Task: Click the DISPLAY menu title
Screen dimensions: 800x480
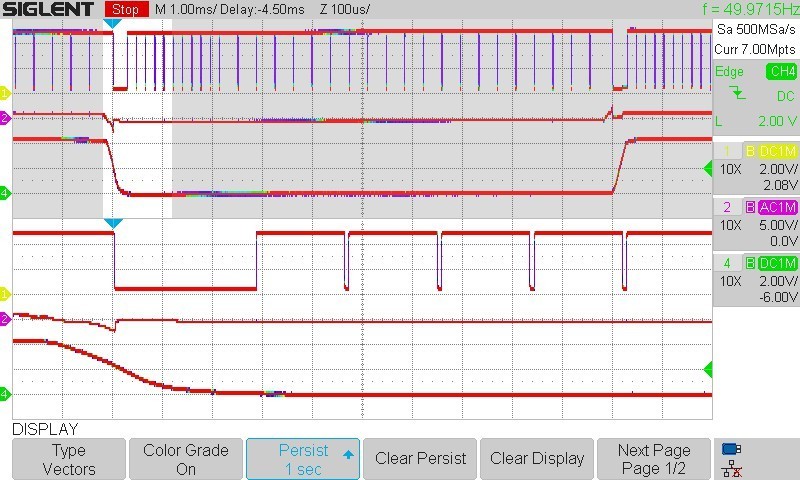Action: [x=45, y=429]
